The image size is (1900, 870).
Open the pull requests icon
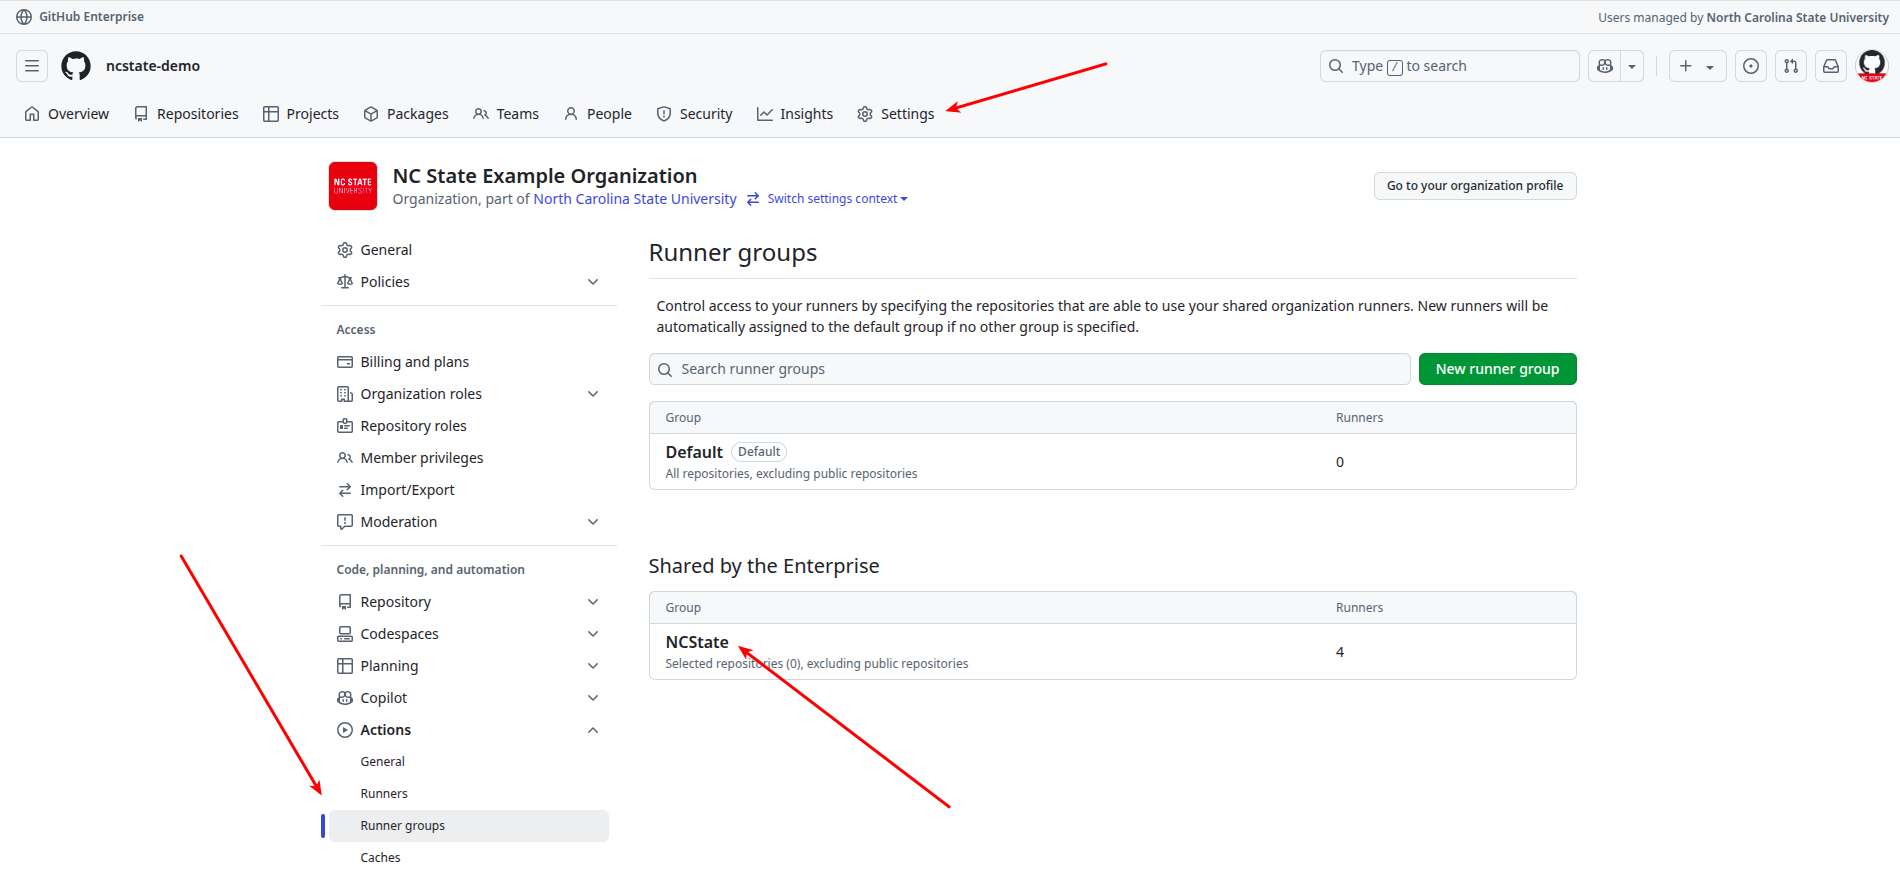(1790, 66)
